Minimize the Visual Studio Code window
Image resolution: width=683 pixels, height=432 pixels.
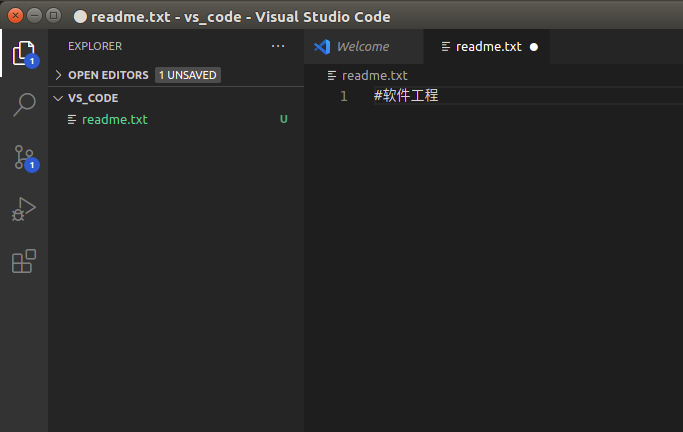(32, 16)
